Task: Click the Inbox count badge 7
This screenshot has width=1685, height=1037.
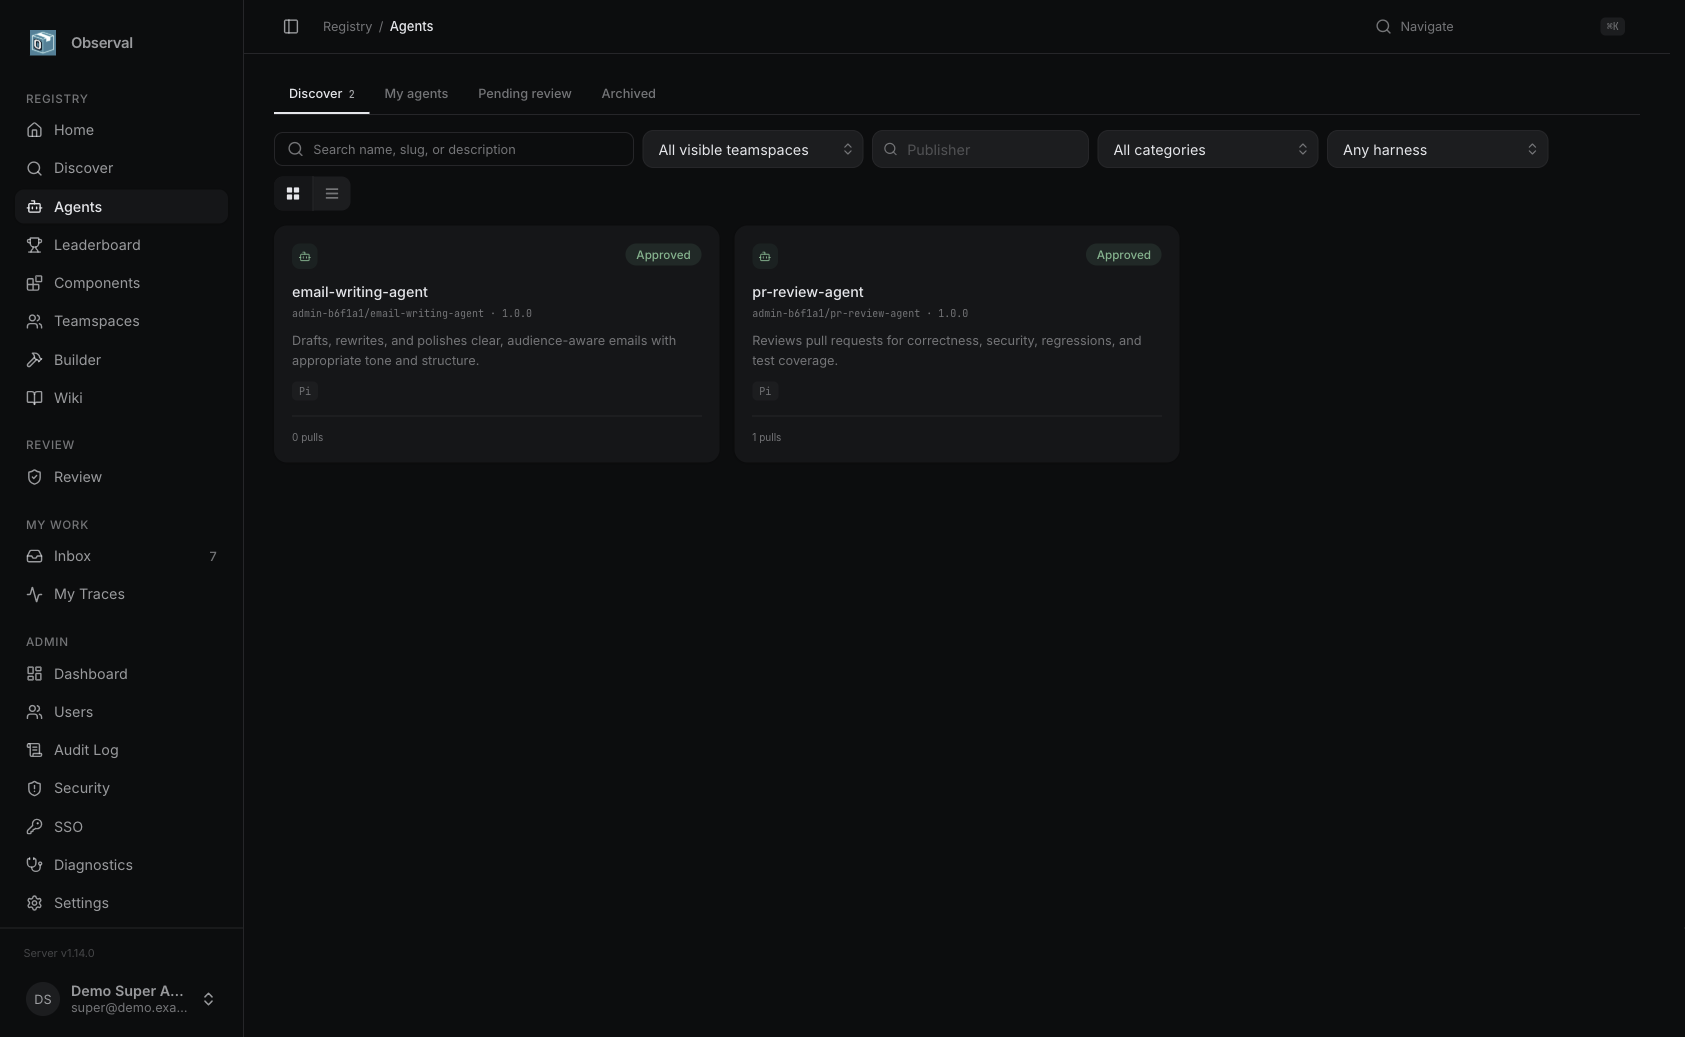Action: (x=213, y=556)
